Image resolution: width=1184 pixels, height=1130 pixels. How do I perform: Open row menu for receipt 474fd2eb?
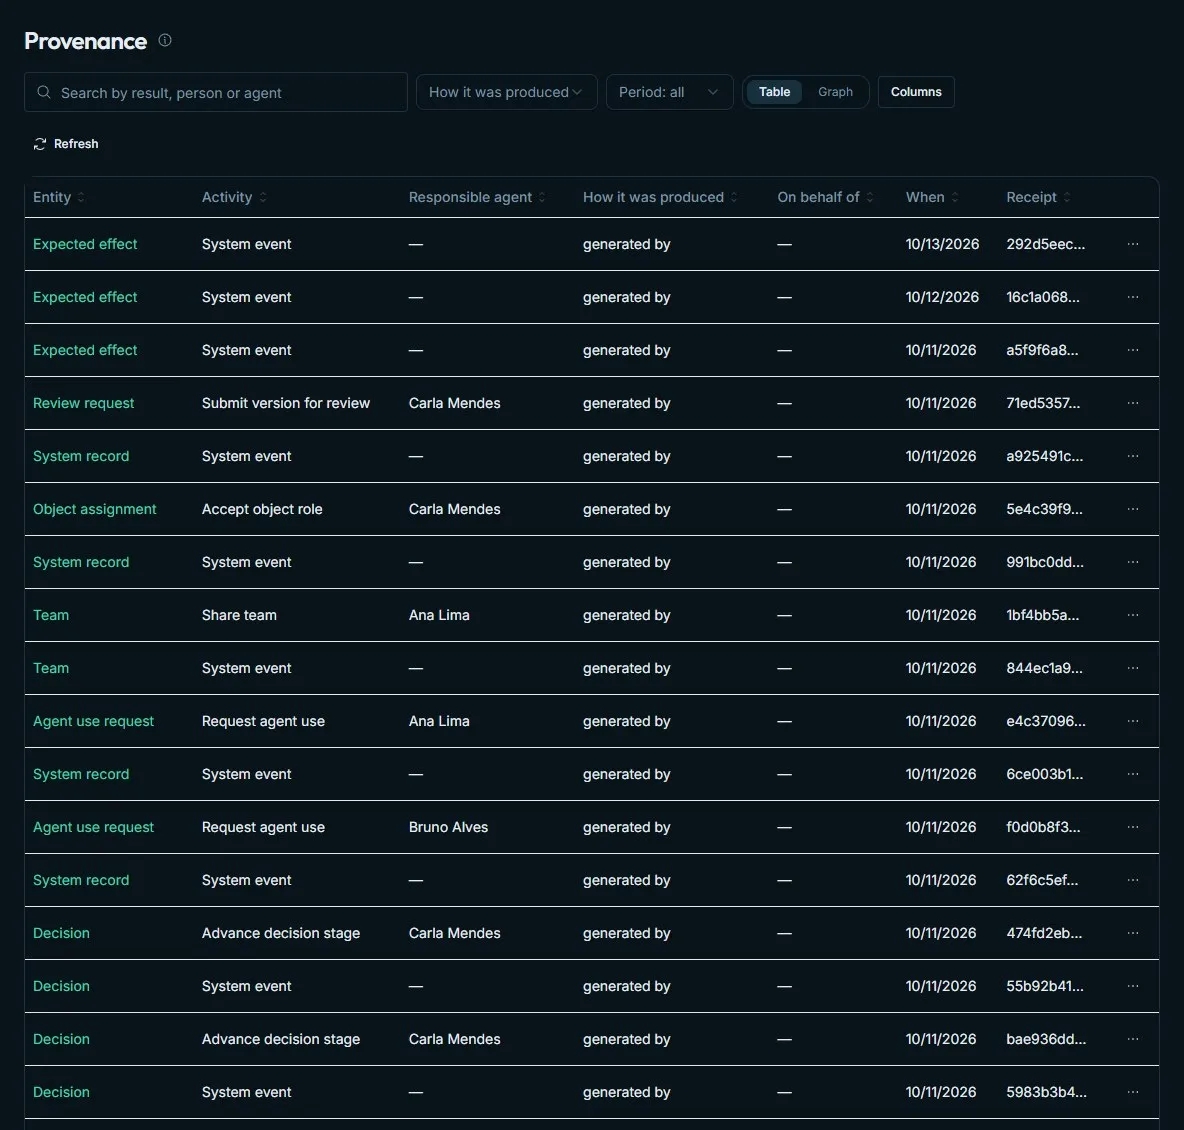1133,933
